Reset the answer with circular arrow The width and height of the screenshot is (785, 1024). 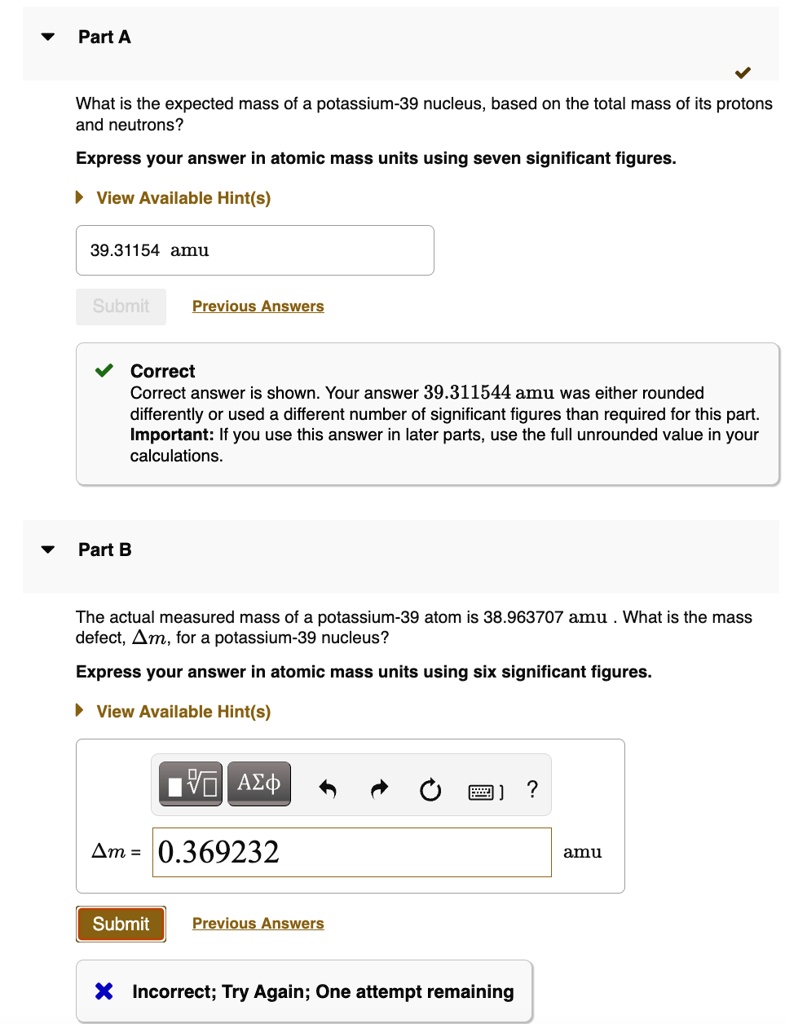[x=430, y=791]
